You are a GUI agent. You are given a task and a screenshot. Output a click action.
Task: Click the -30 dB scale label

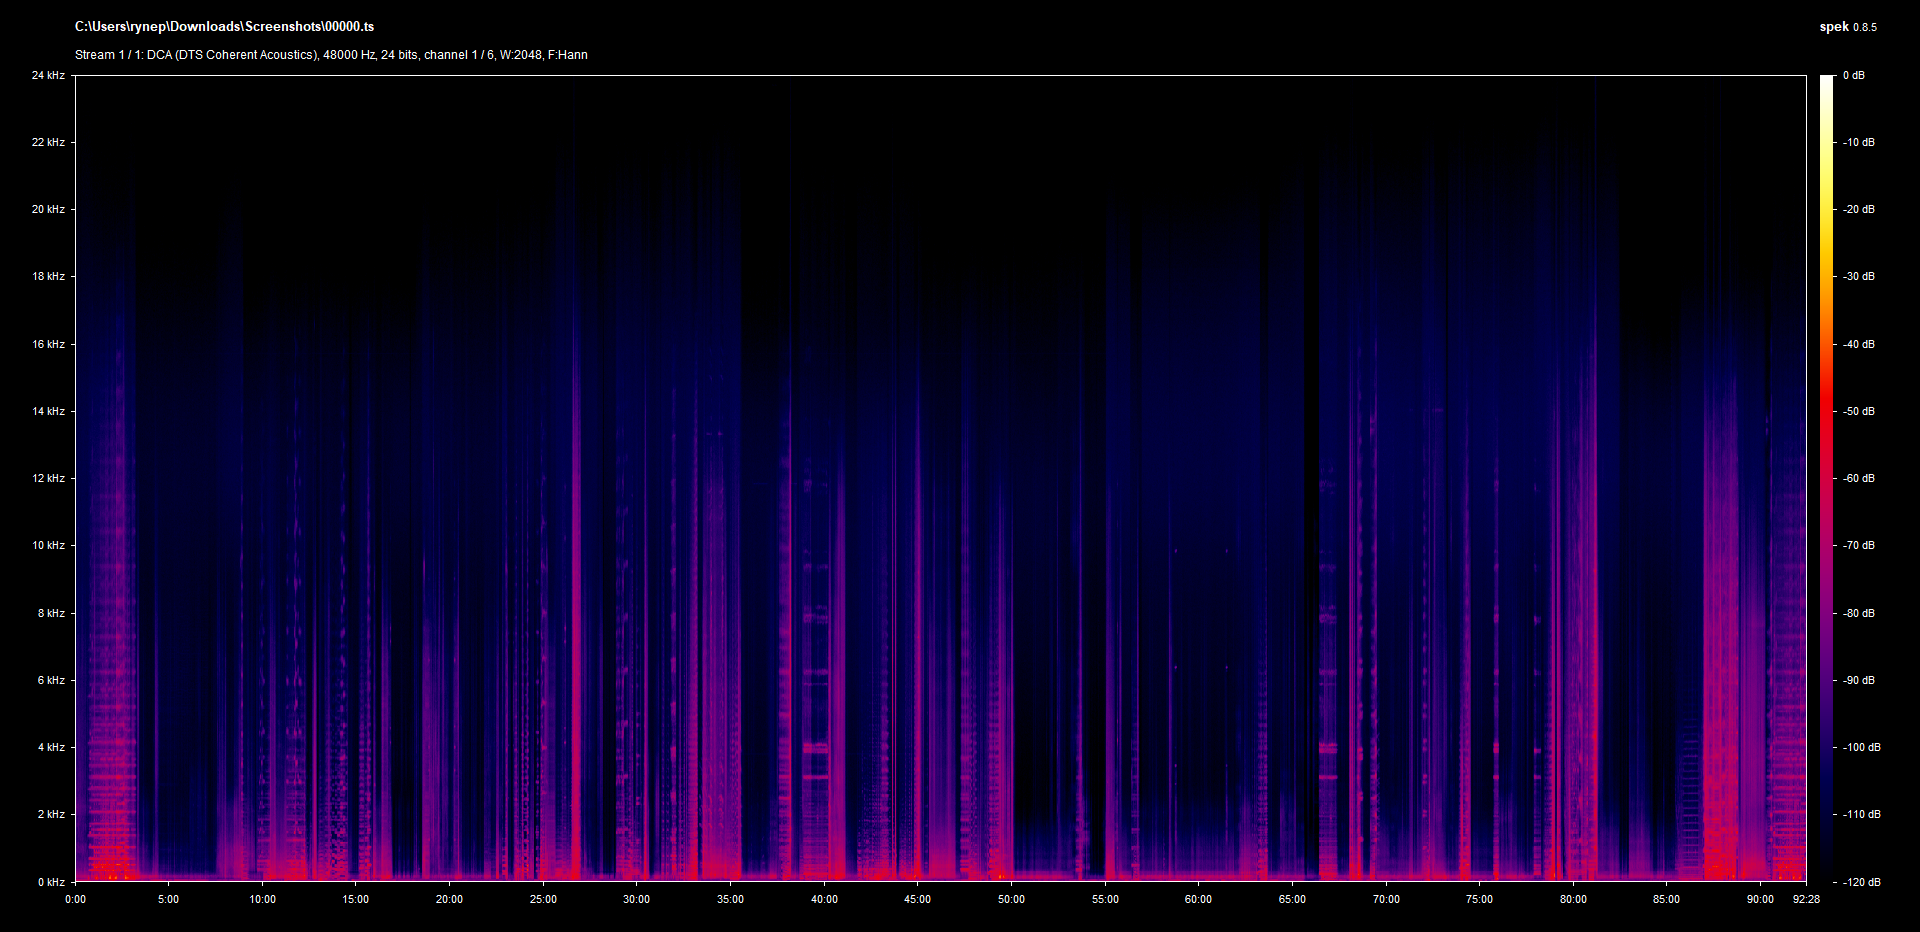click(x=1859, y=276)
